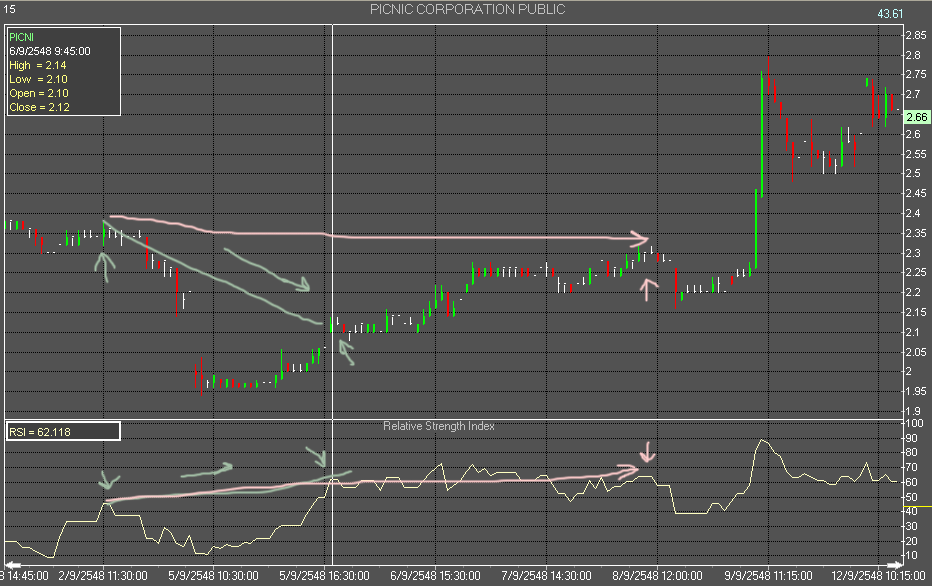
Task: Click the 2.8 label on the price axis
Action: click(x=913, y=55)
